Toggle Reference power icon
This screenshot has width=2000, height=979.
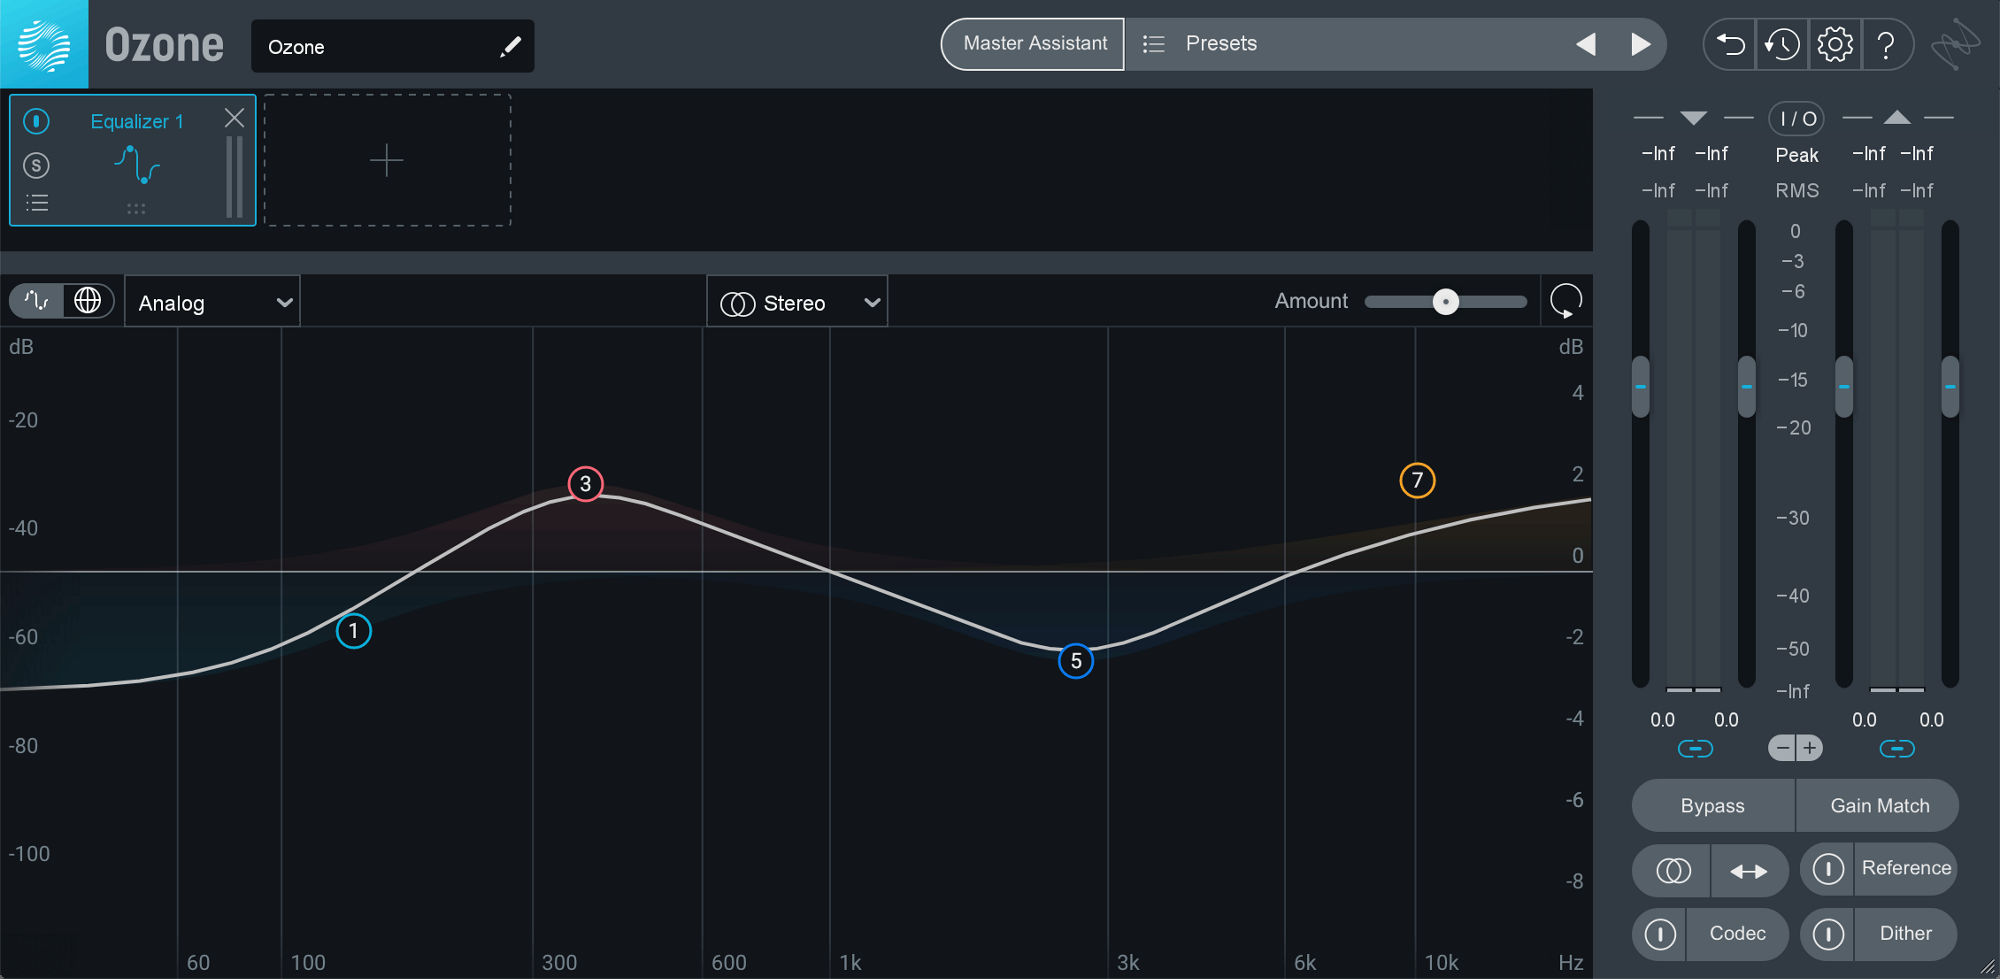point(1828,869)
